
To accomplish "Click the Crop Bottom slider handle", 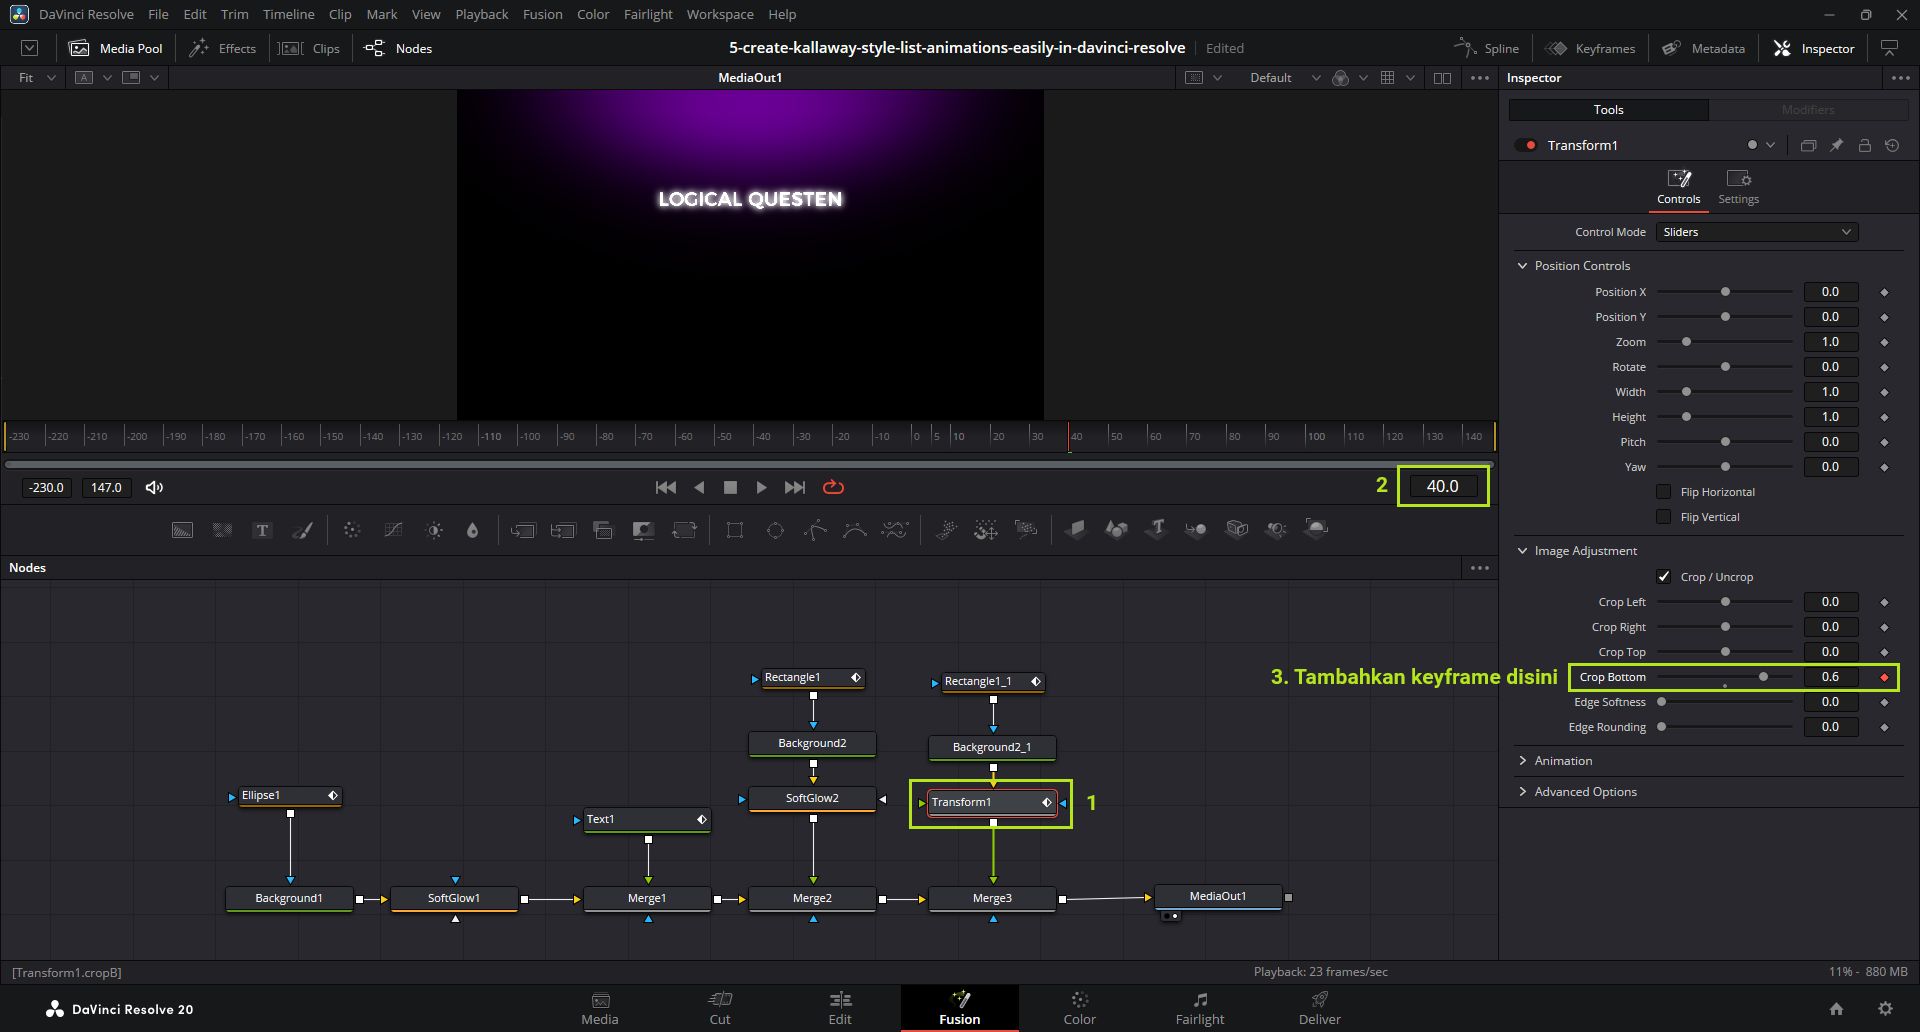I will tap(1763, 677).
